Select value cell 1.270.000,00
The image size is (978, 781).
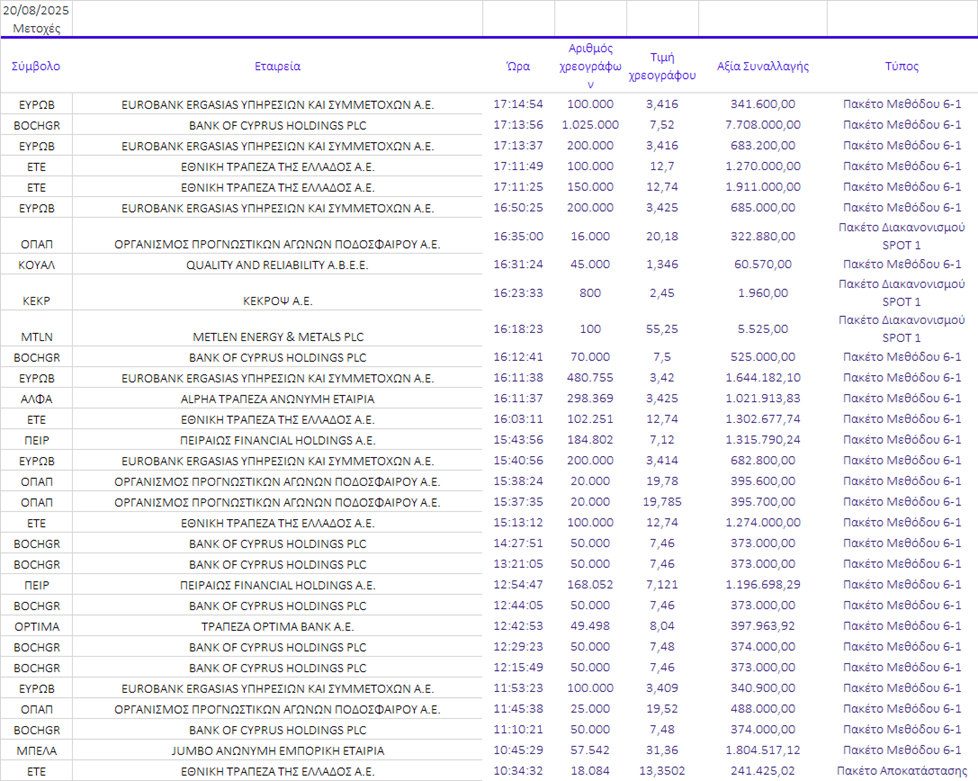click(763, 166)
